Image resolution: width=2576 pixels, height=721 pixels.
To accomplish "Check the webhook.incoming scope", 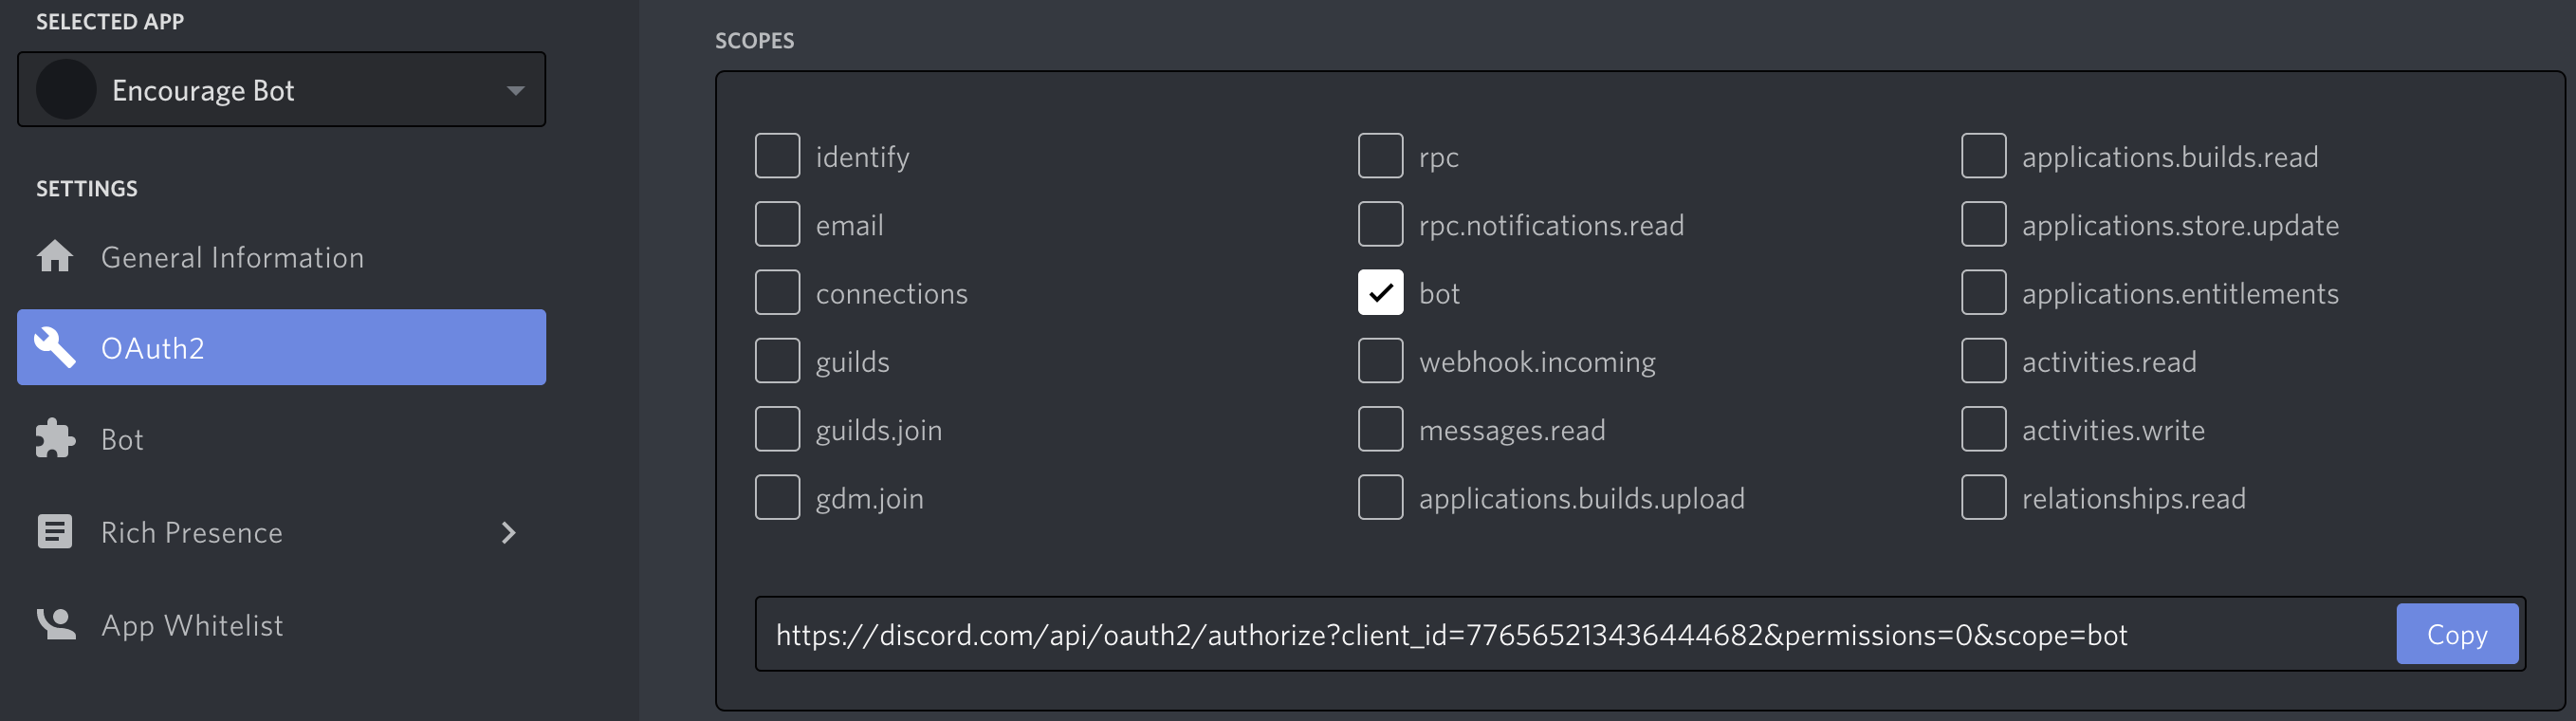I will pos(1380,360).
